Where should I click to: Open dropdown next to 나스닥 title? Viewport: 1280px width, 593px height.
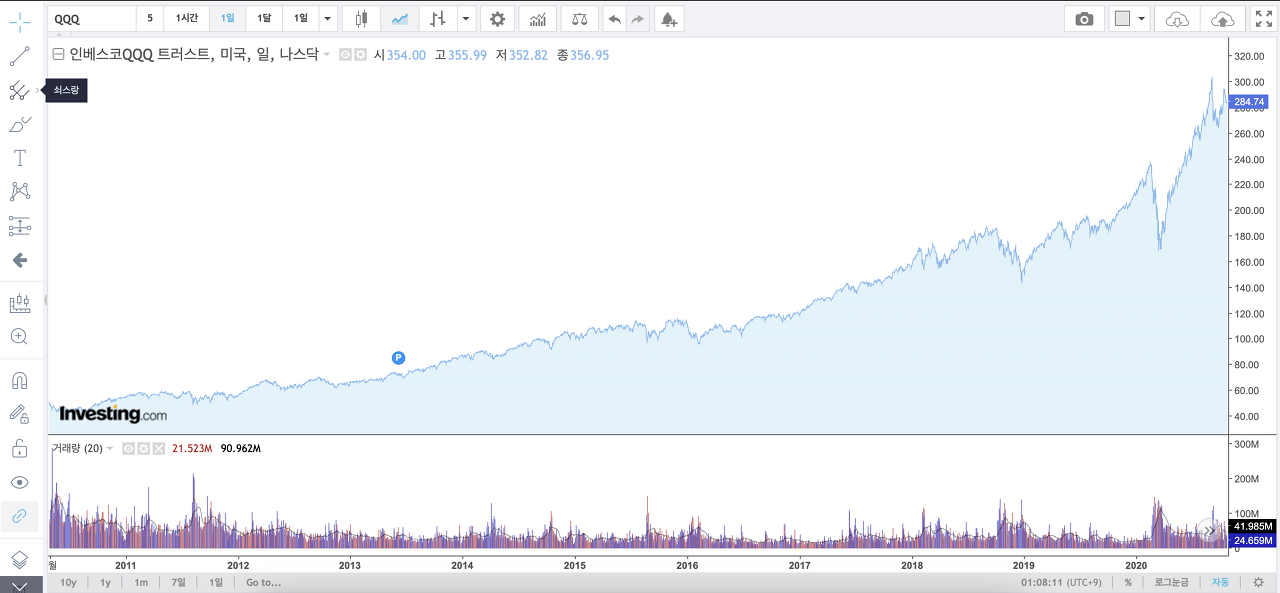(x=326, y=55)
